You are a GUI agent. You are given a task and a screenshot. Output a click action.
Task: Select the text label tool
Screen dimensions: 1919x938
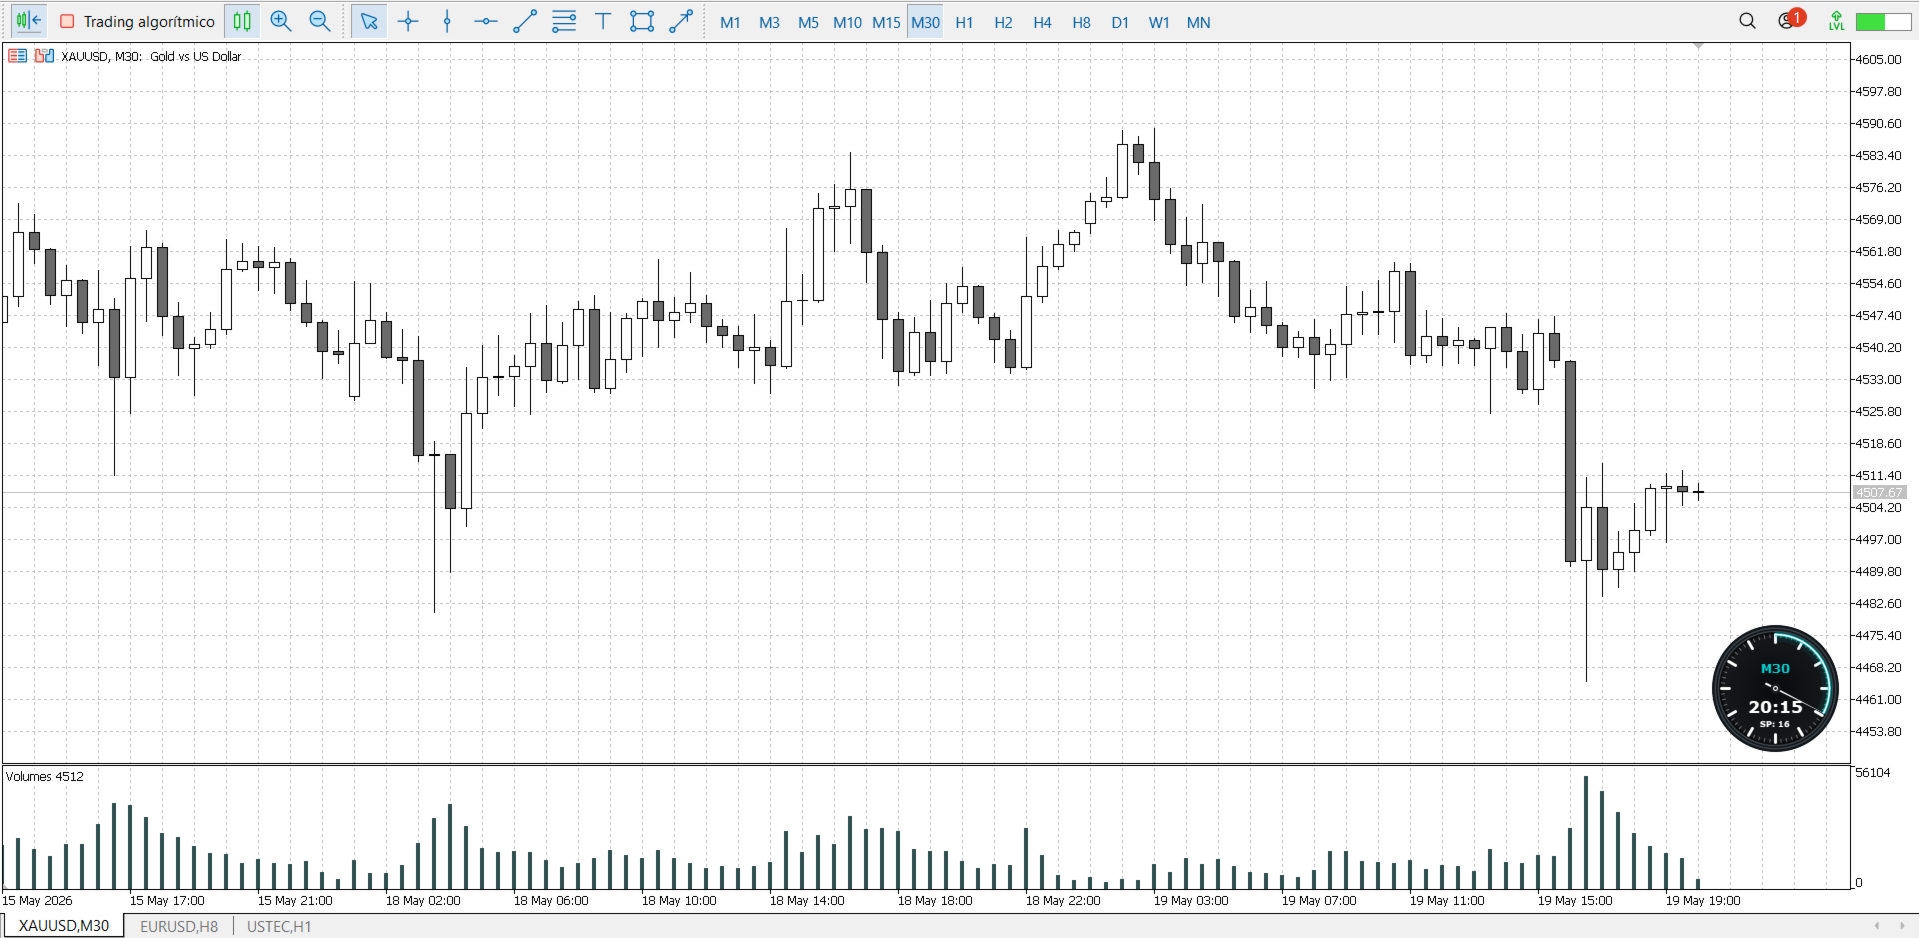point(603,21)
